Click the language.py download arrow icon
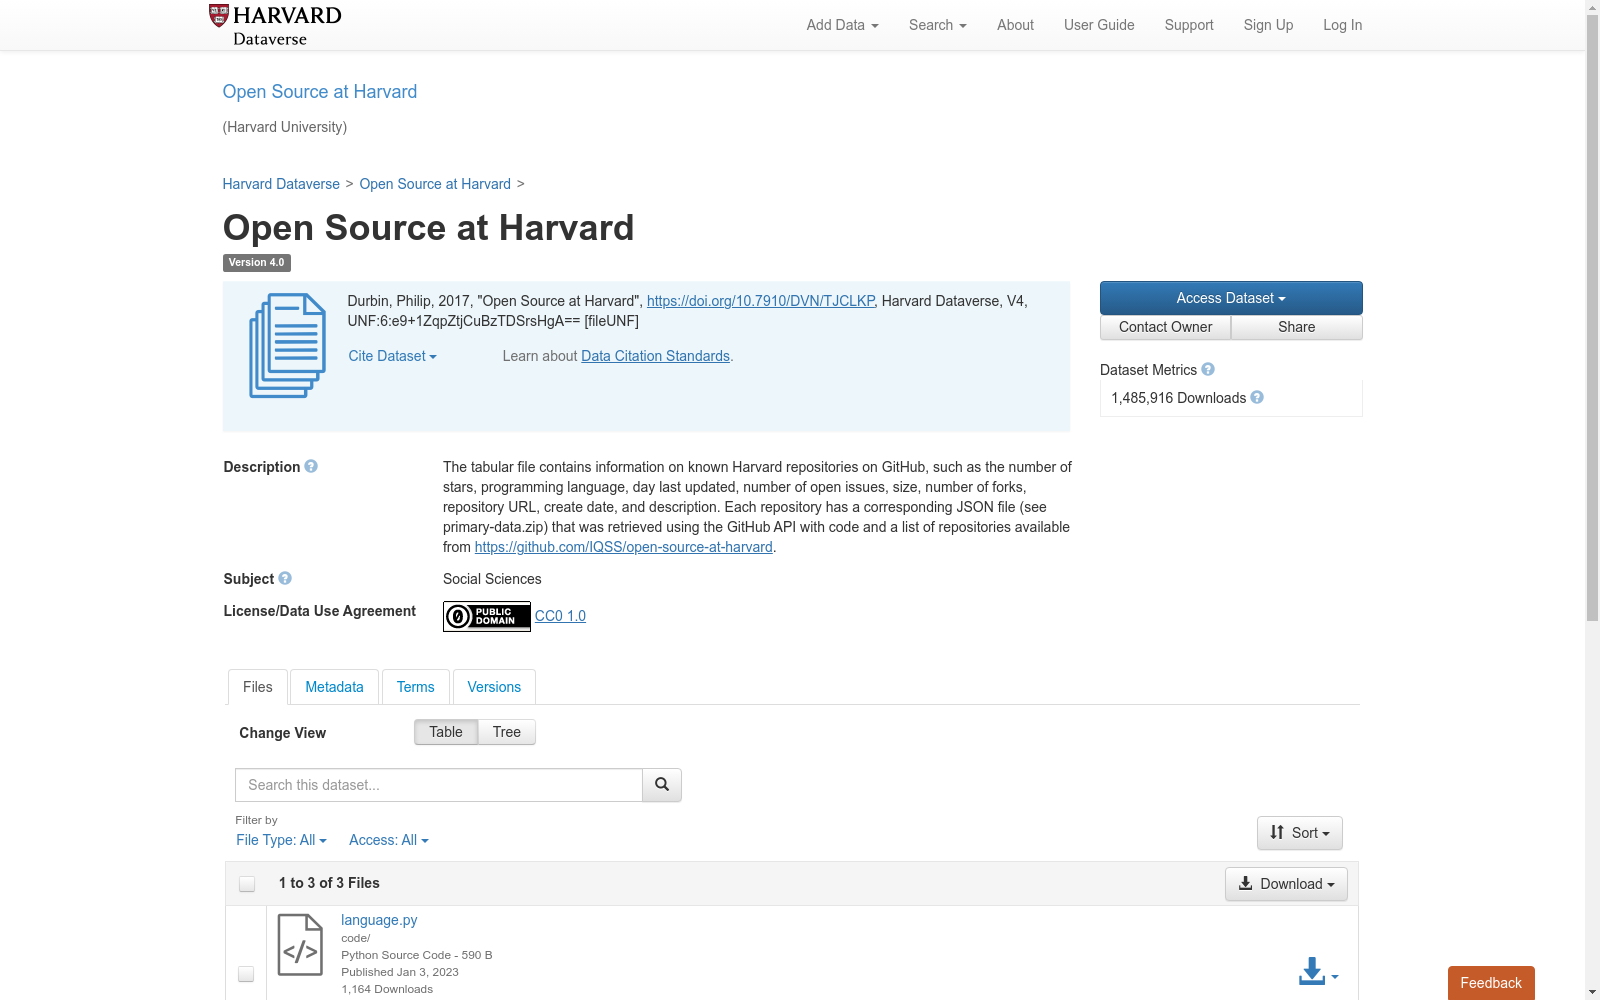 1312,971
